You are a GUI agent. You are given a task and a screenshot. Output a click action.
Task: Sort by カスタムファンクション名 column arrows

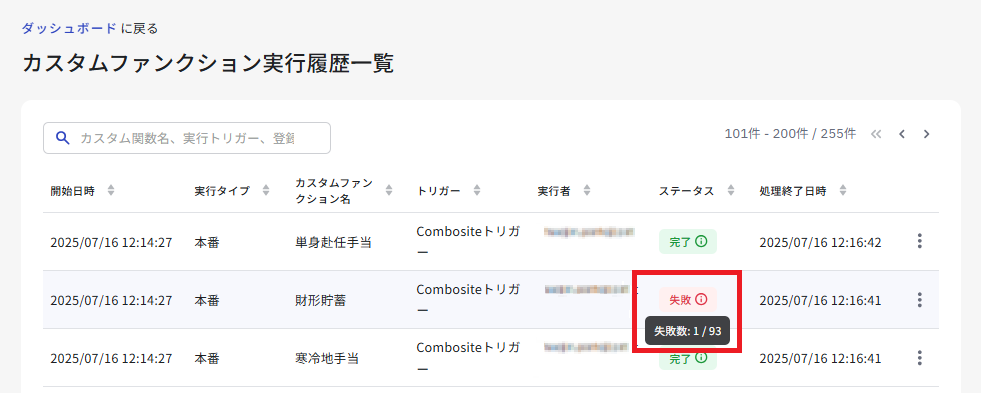[389, 191]
